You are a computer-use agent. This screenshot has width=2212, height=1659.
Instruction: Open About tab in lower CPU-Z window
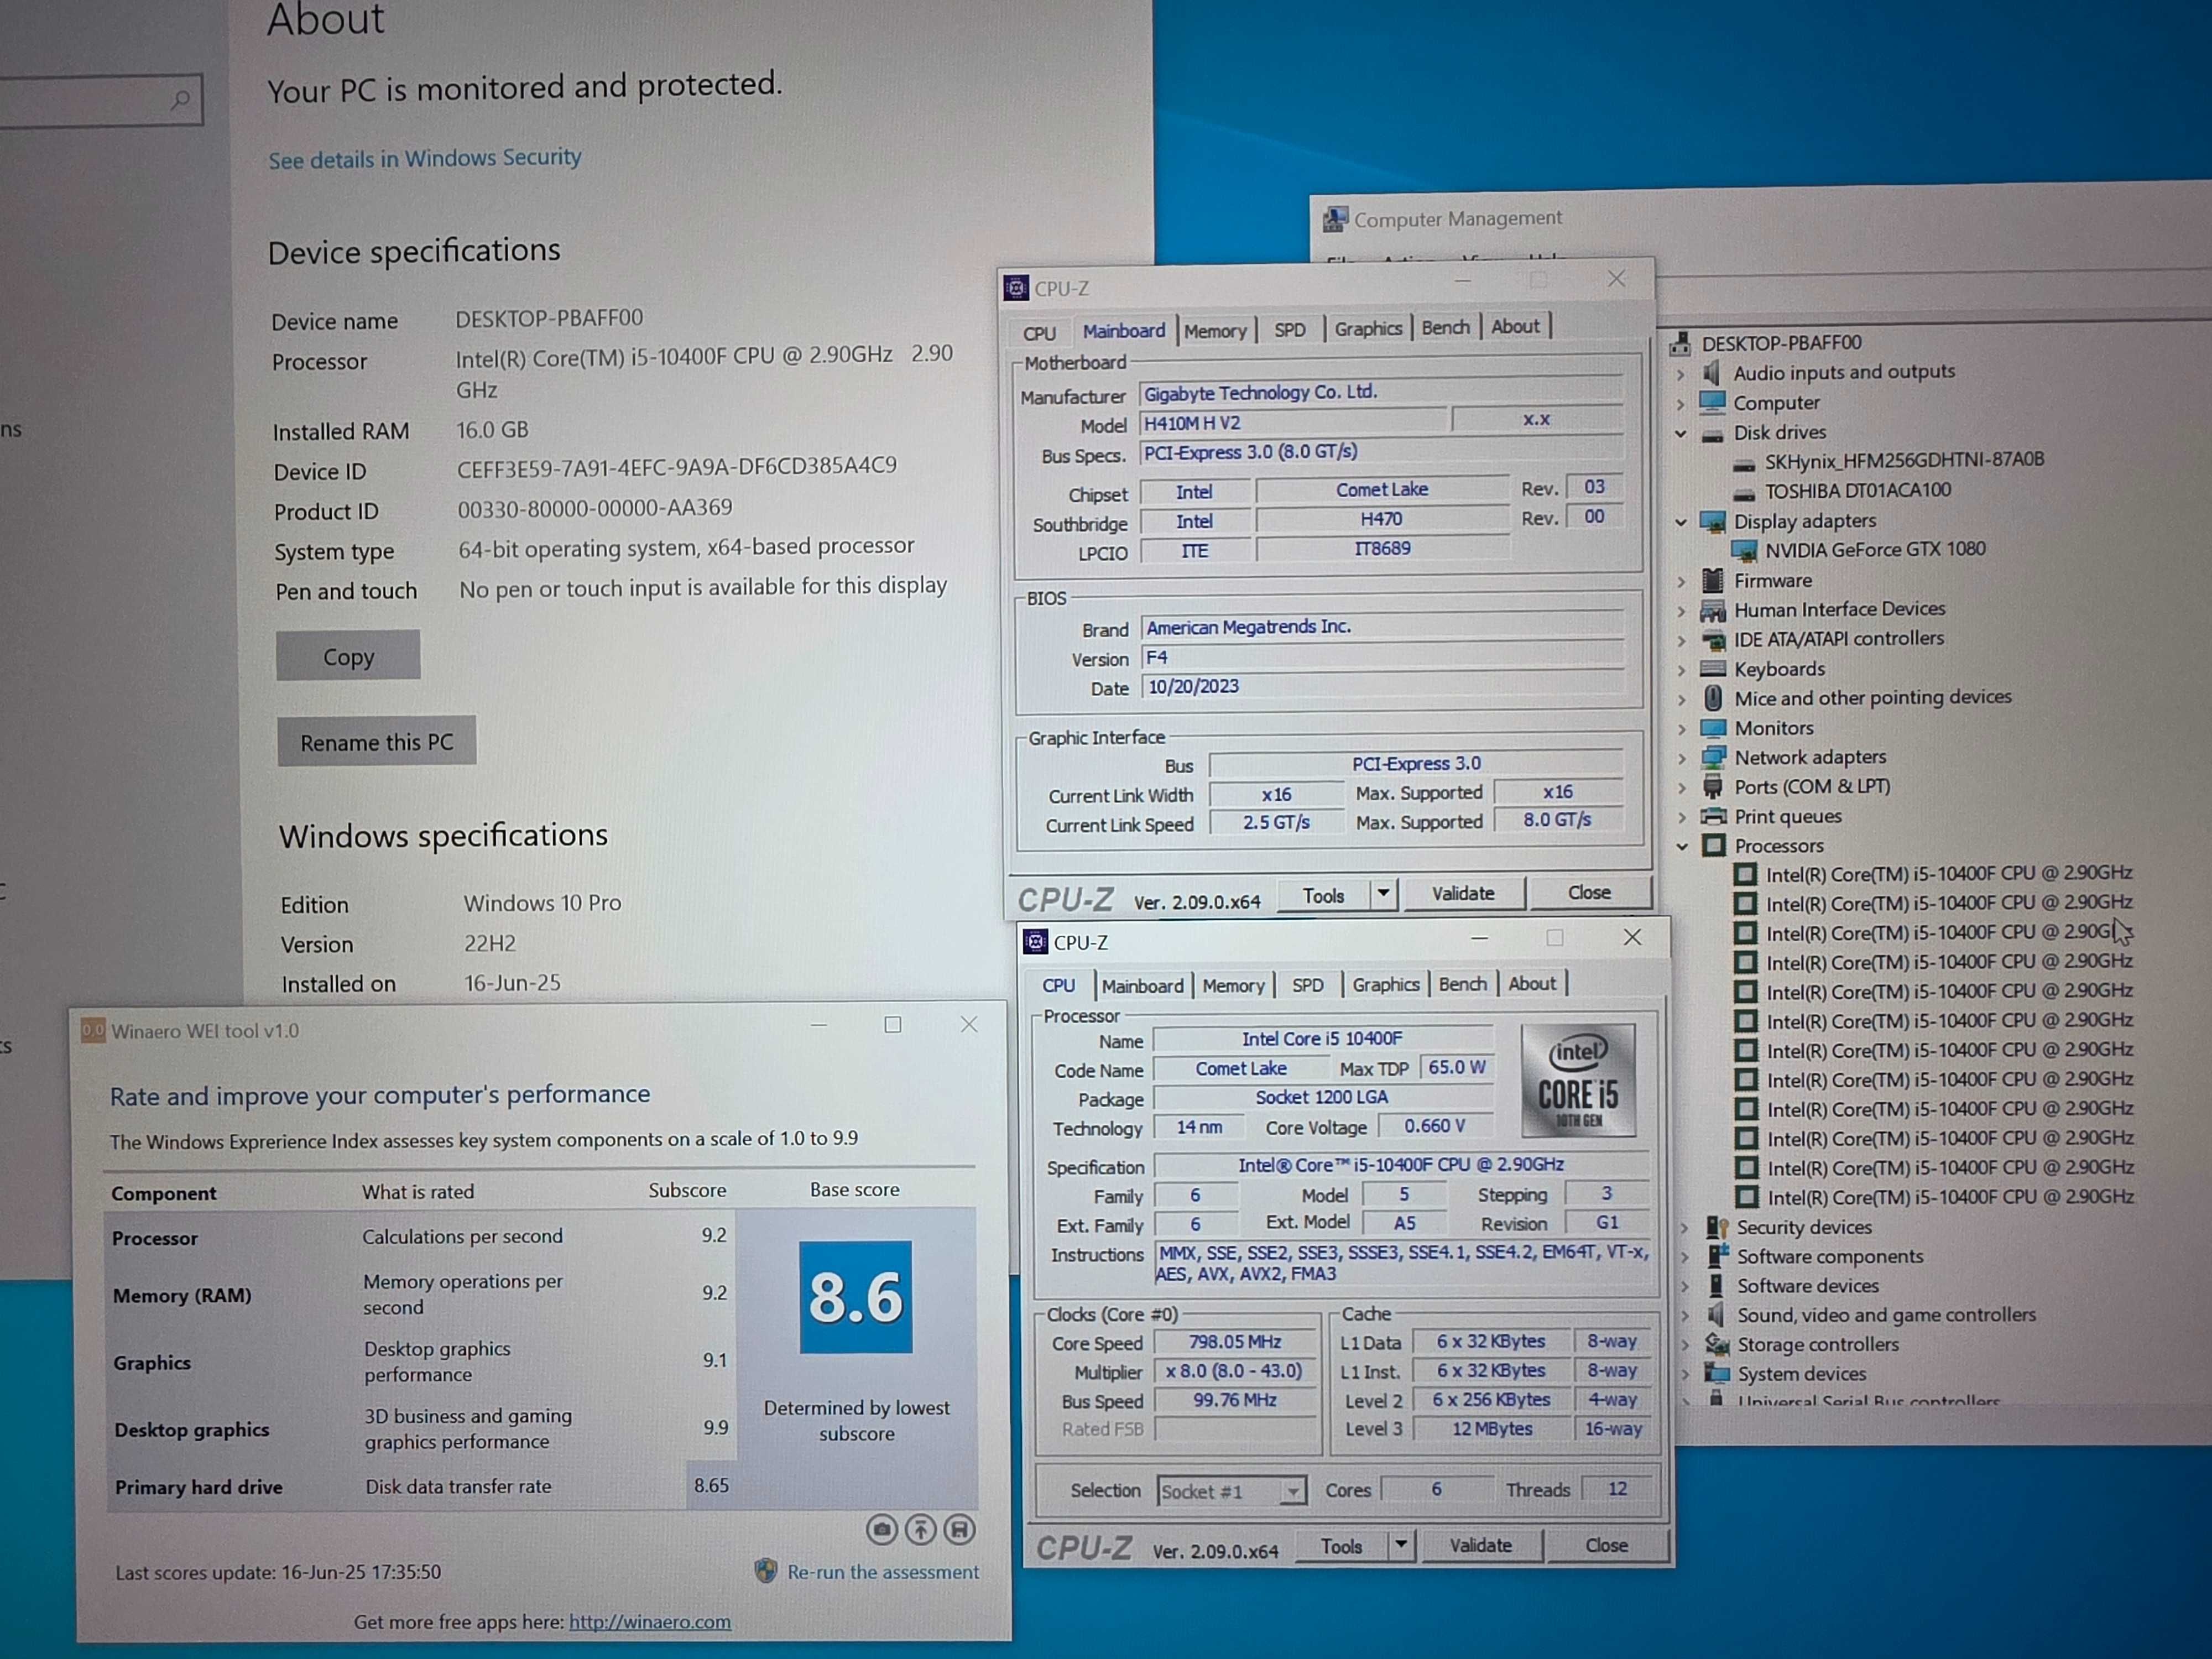(1532, 984)
